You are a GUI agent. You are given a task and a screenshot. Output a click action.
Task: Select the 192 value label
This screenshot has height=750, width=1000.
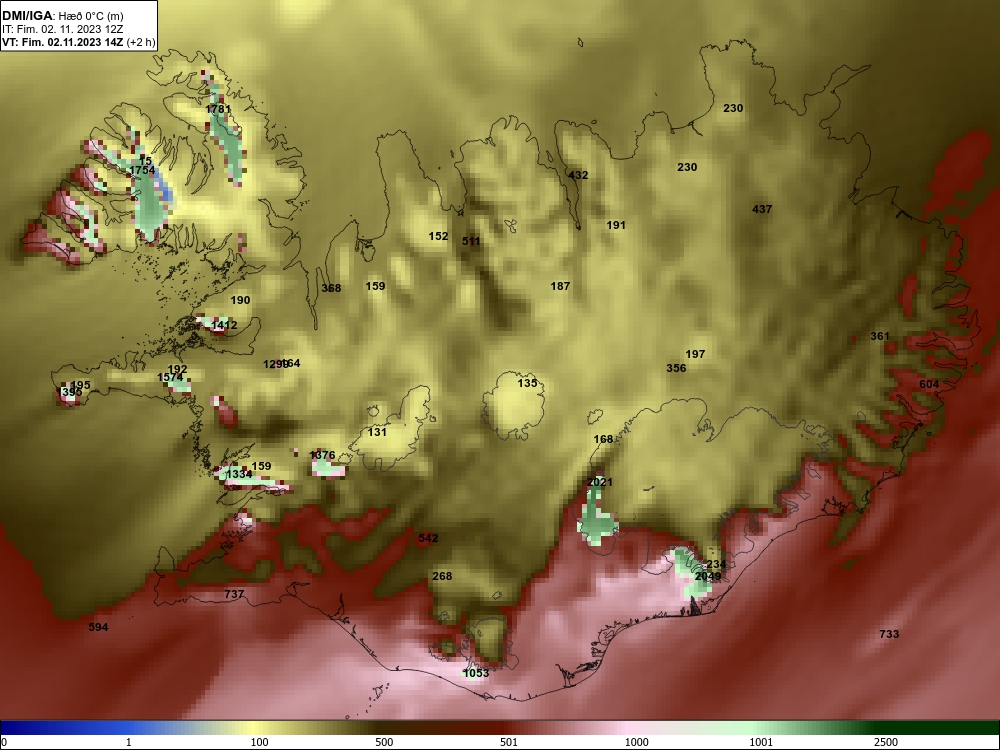[x=177, y=369]
